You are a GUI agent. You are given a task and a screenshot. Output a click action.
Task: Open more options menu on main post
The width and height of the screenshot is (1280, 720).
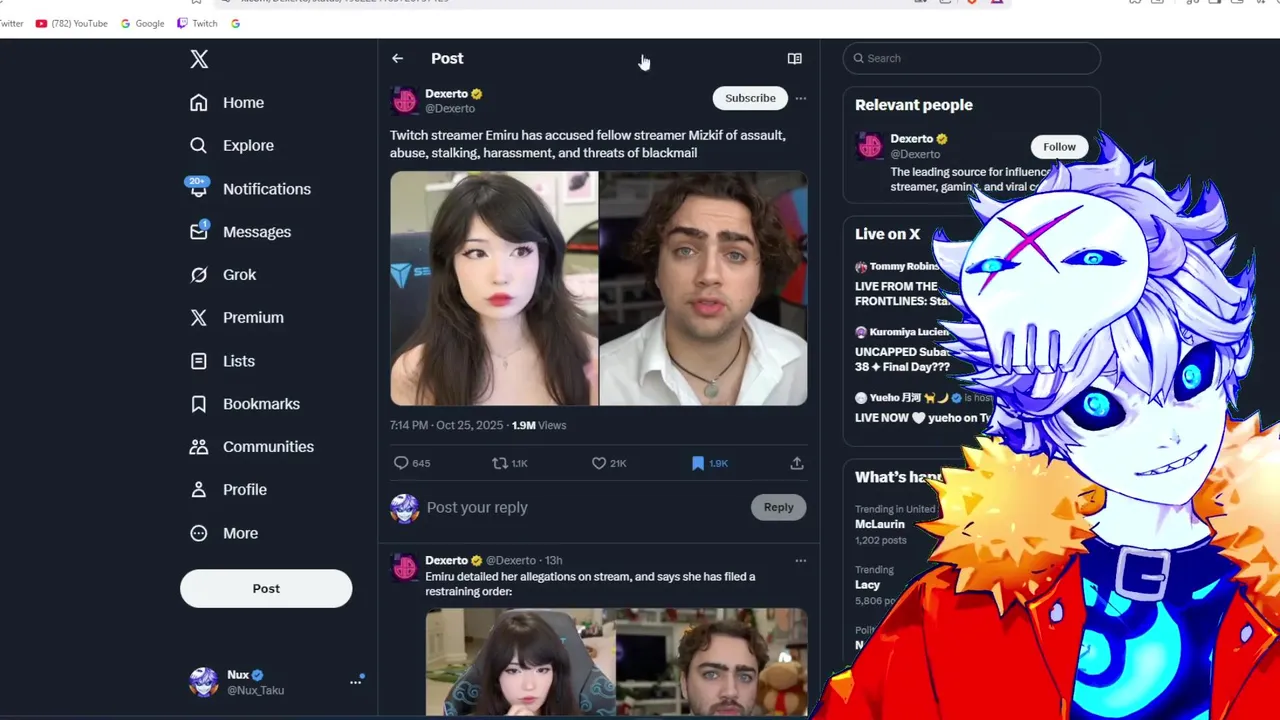coord(800,98)
